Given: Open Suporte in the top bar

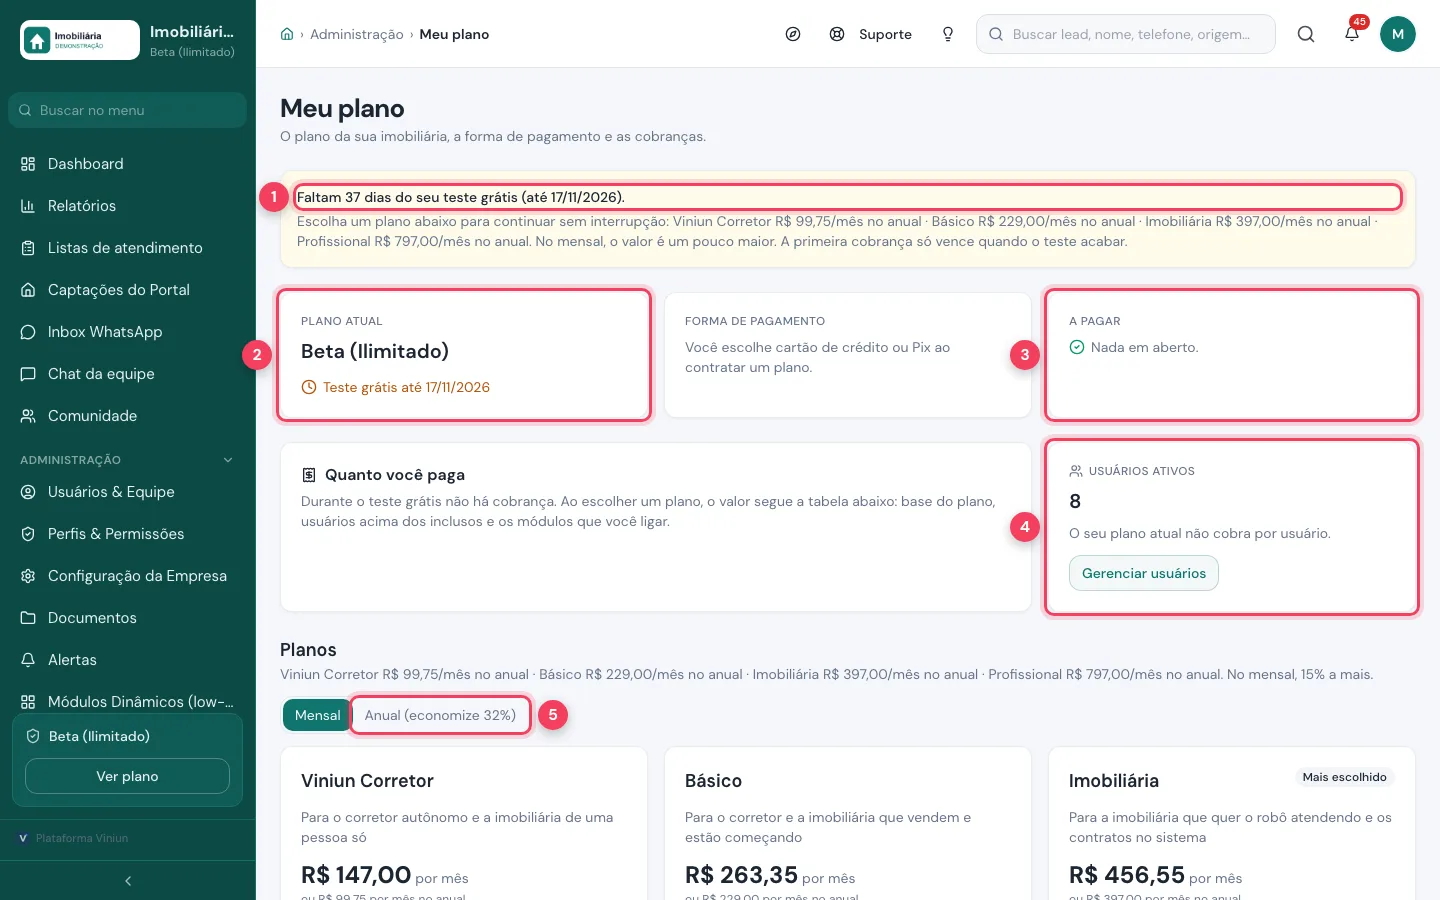Looking at the screenshot, I should point(871,34).
